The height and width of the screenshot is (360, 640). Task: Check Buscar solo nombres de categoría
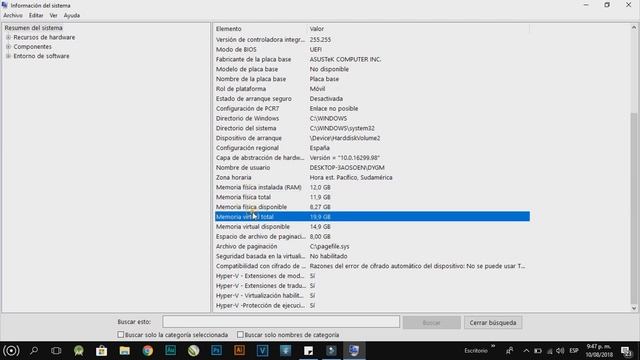pyautogui.click(x=240, y=335)
